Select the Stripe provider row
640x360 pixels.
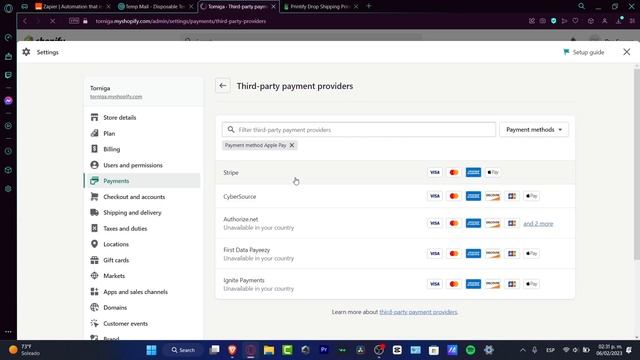pyautogui.click(x=395, y=172)
